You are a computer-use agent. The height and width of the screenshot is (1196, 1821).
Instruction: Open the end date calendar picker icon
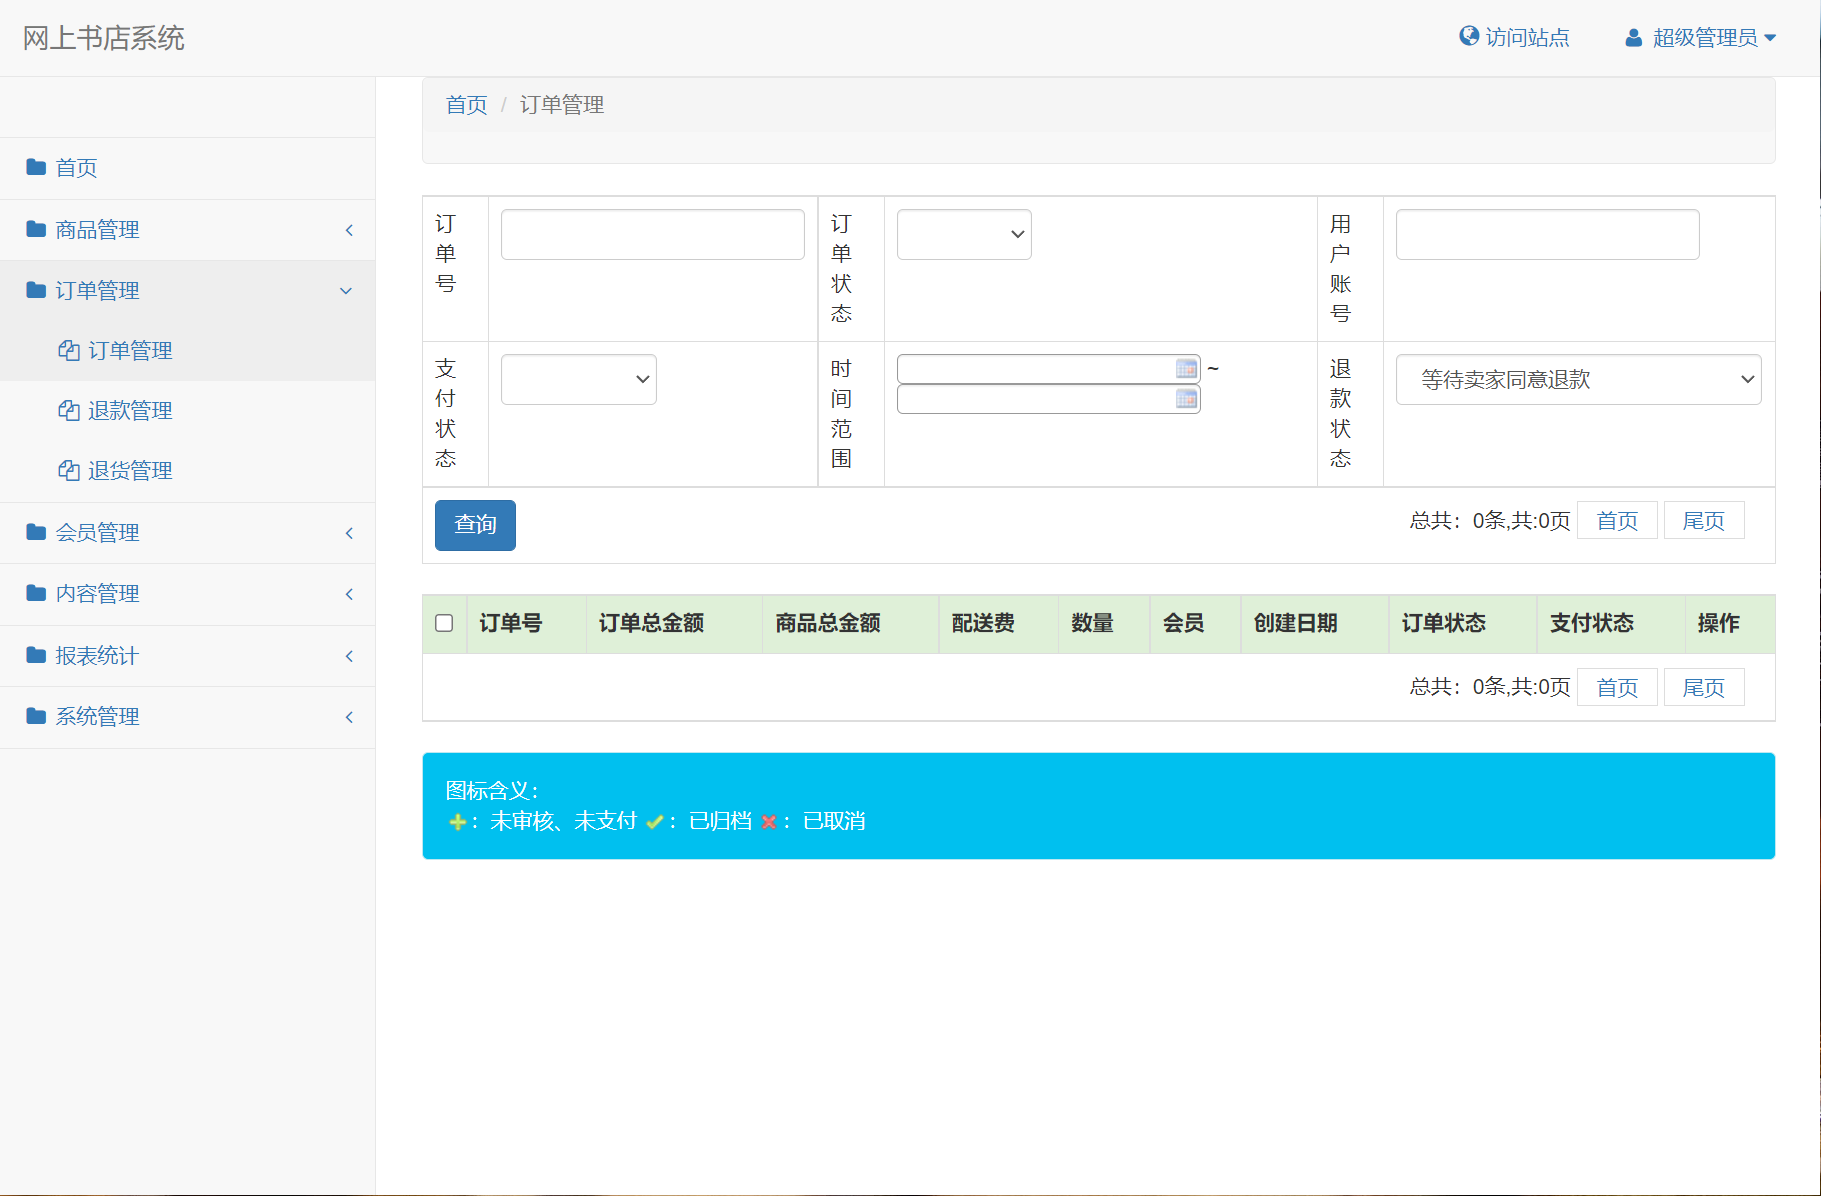point(1186,398)
